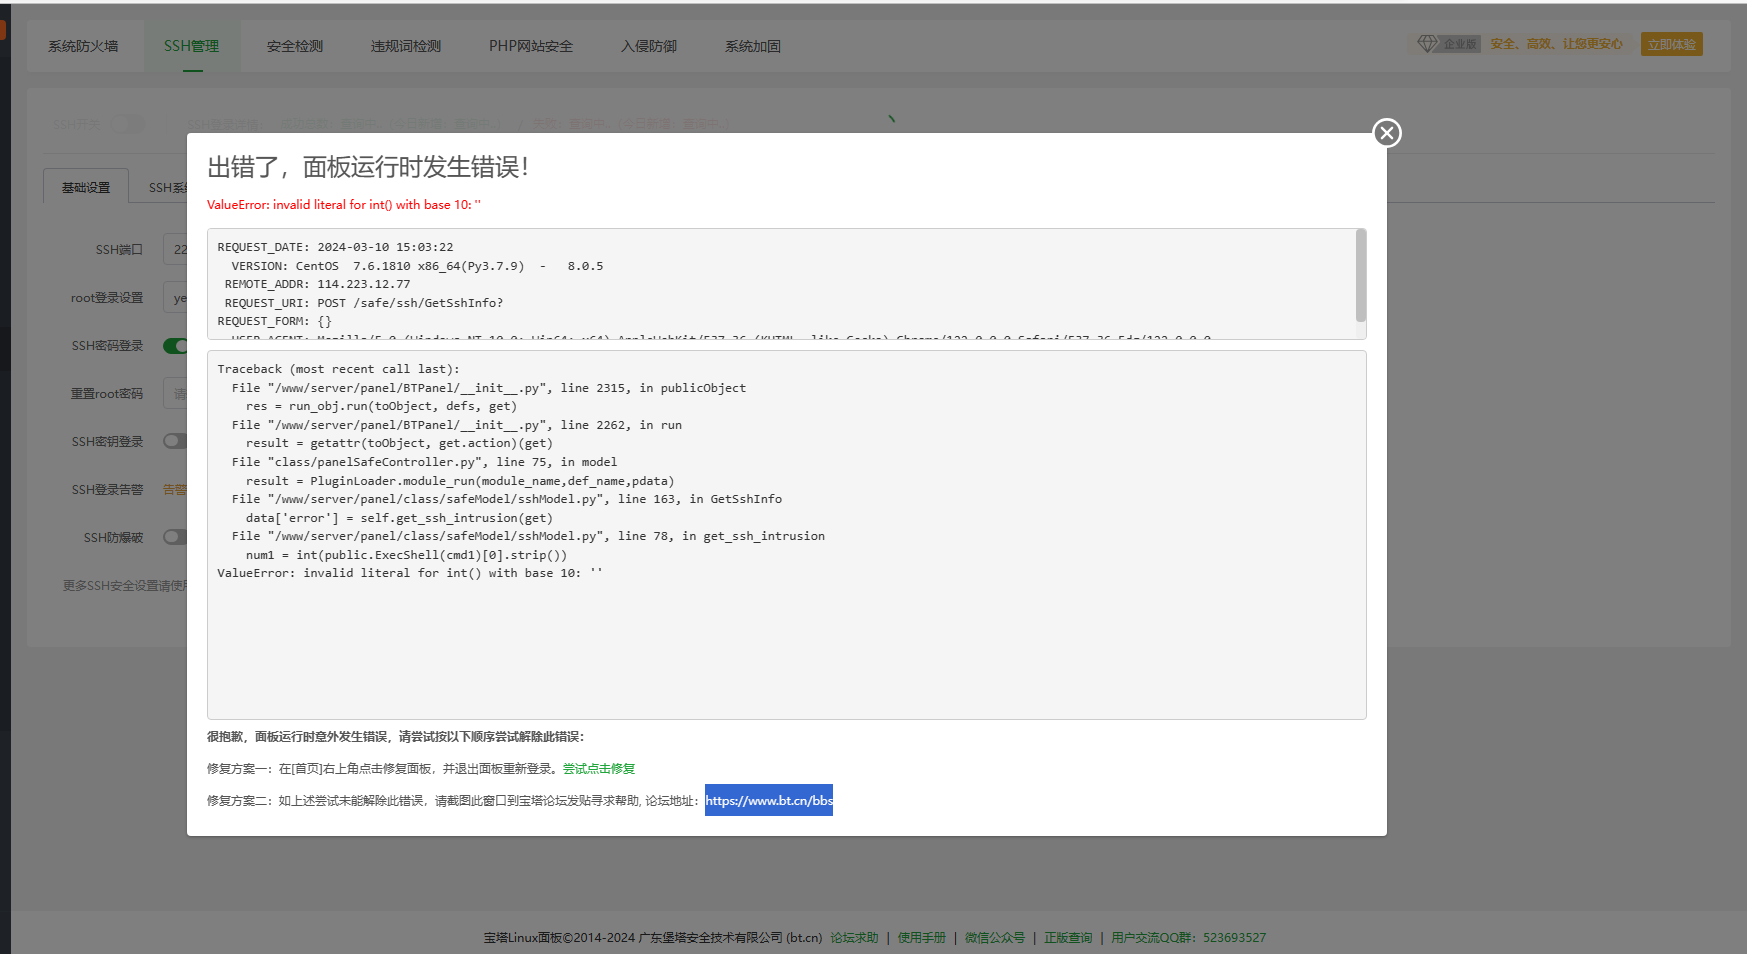Toggle the SSH开关 switch
The height and width of the screenshot is (954, 1747).
(128, 124)
